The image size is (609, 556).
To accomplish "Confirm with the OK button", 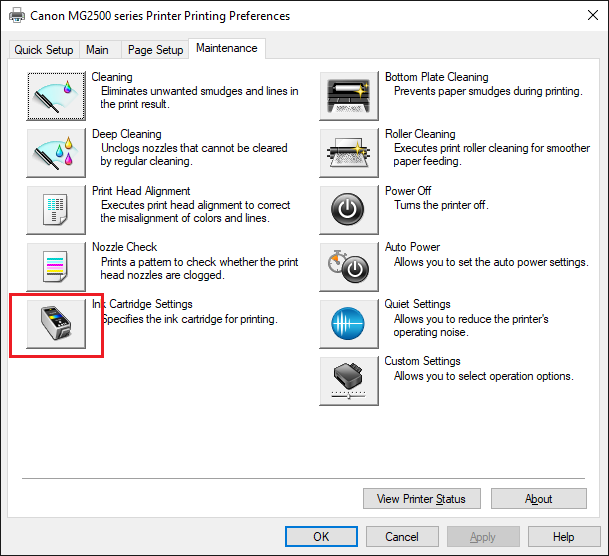I will pyautogui.click(x=321, y=537).
